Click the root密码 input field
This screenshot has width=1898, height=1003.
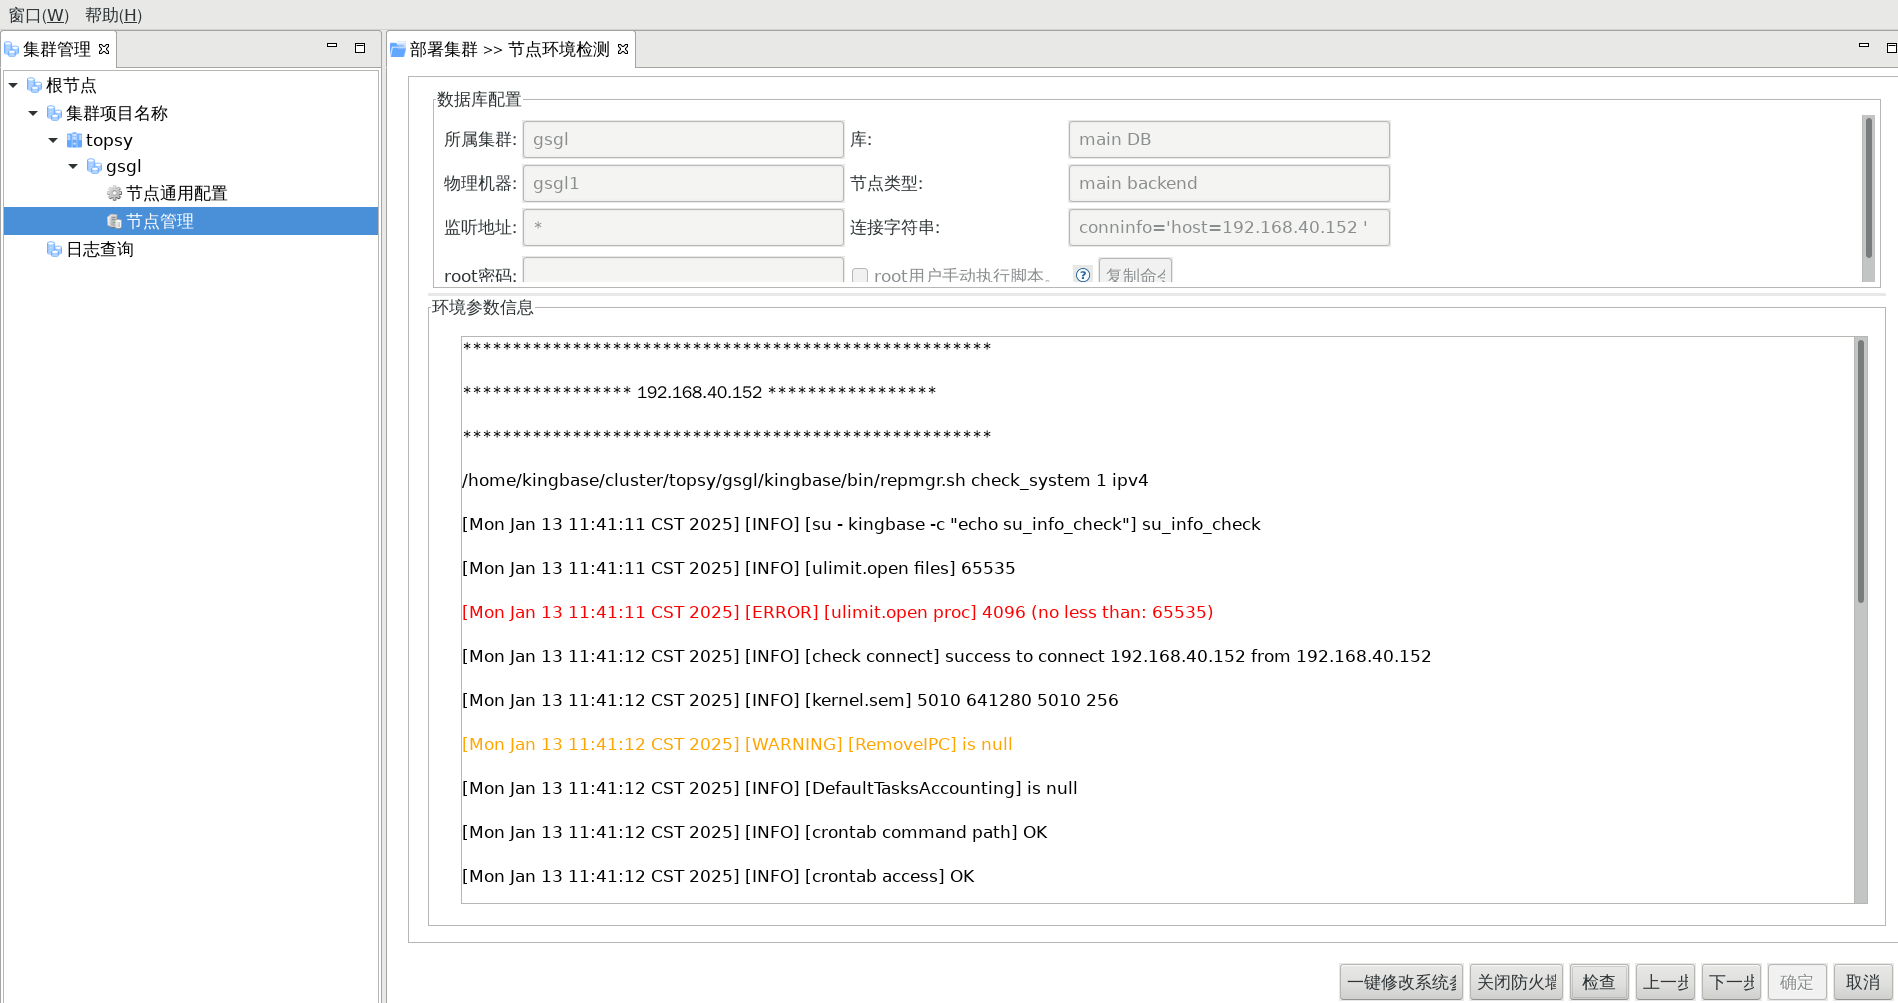(x=683, y=271)
